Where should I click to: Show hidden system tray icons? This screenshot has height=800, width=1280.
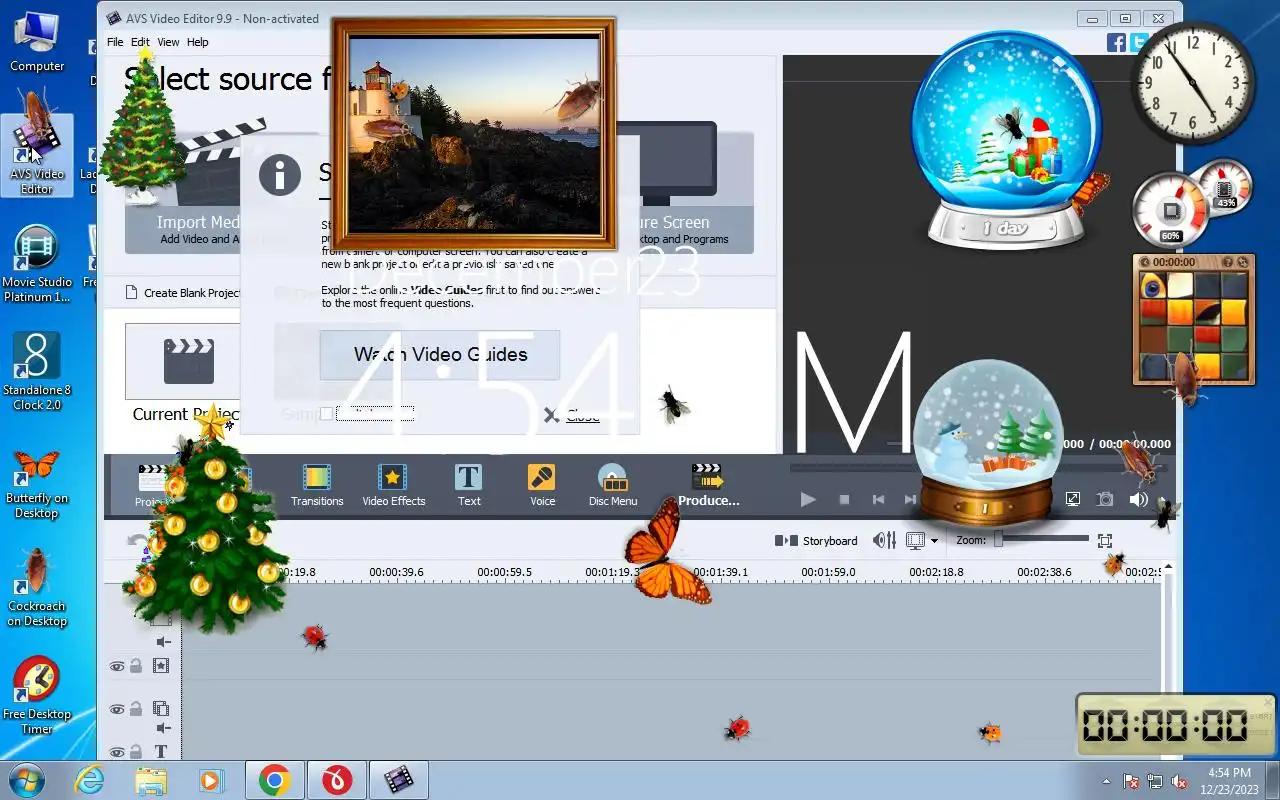pos(1106,781)
